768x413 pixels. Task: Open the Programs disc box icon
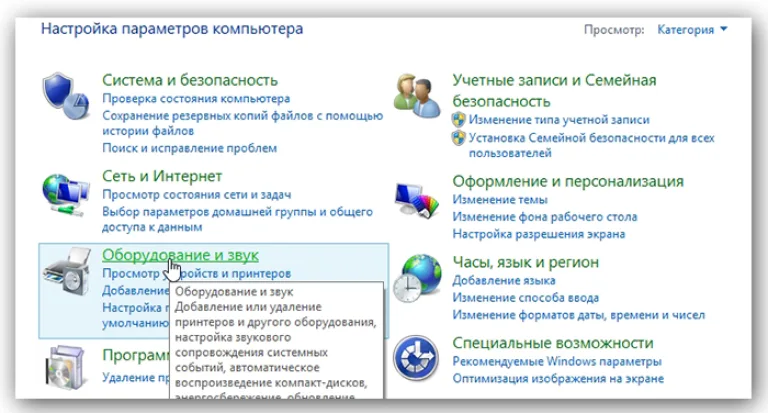tap(65, 368)
